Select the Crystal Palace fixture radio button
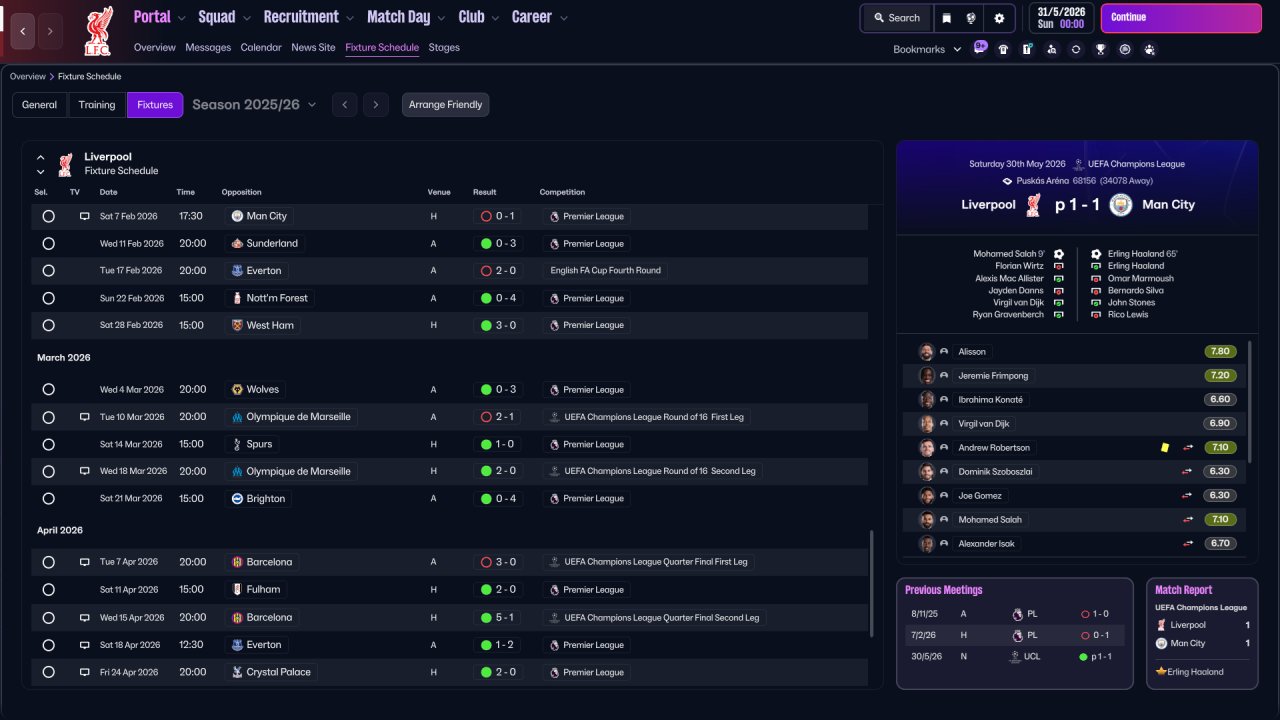The image size is (1280, 720). (48, 672)
